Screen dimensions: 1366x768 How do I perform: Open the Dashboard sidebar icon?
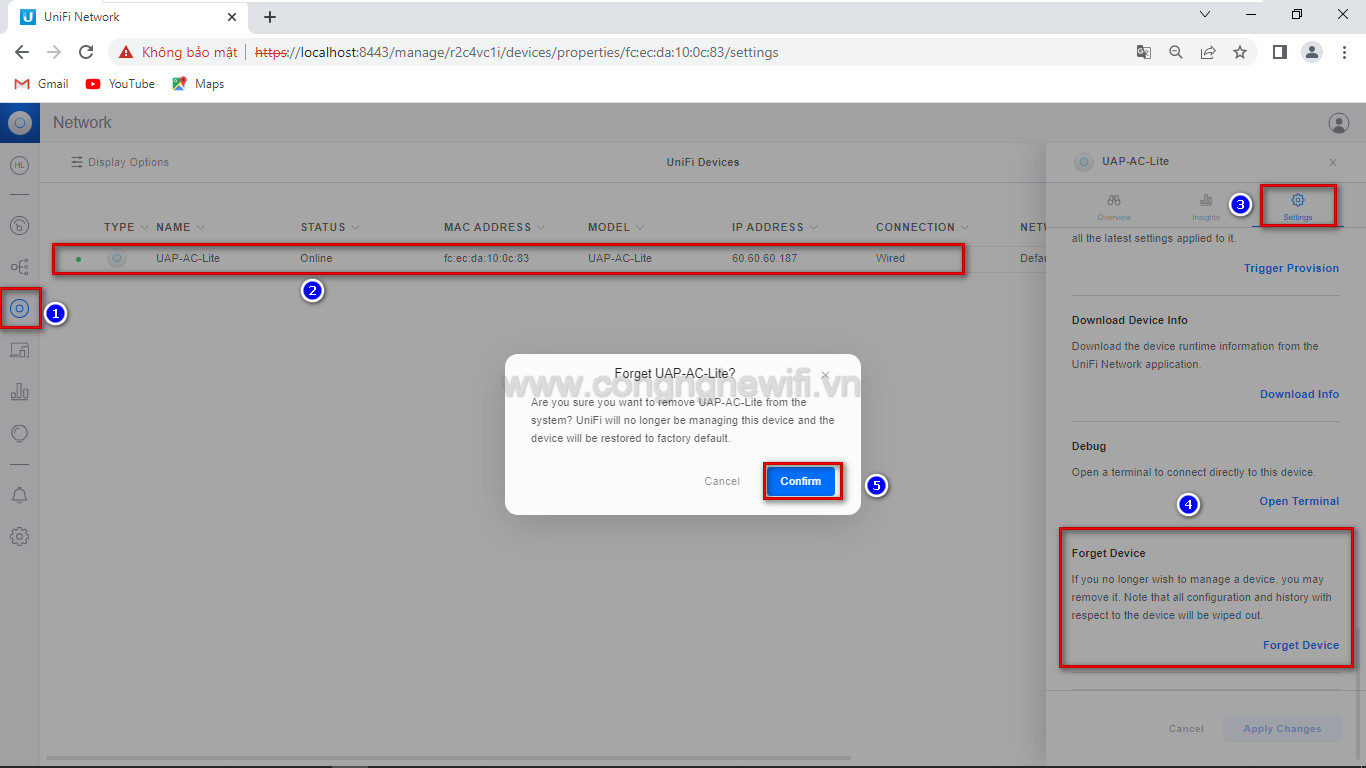(x=19, y=225)
